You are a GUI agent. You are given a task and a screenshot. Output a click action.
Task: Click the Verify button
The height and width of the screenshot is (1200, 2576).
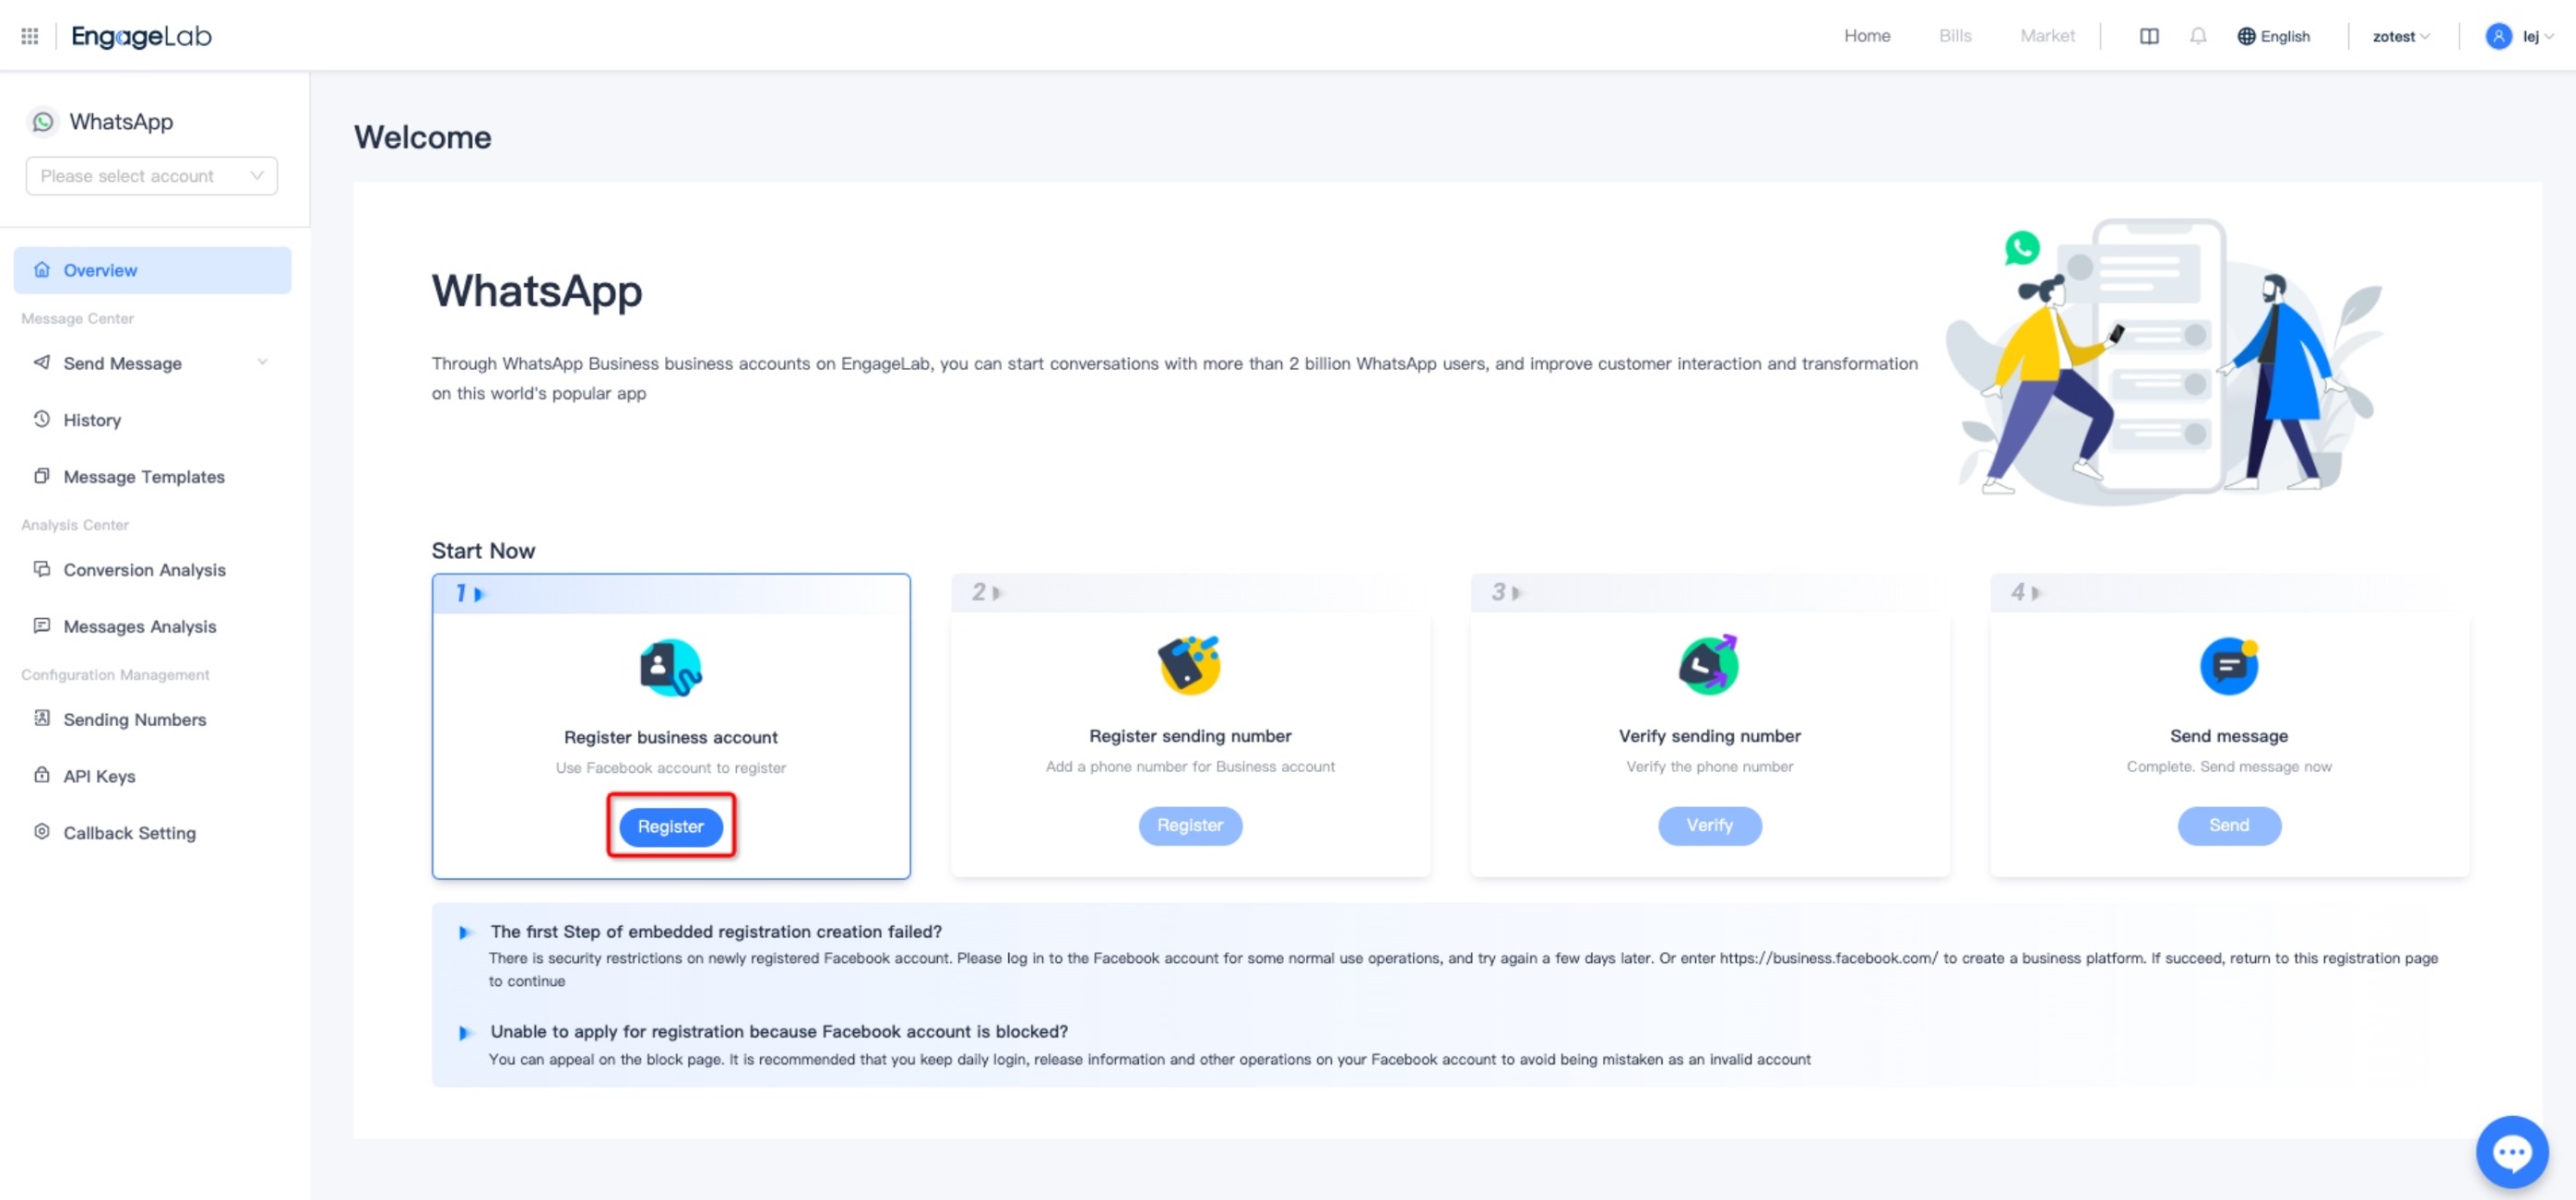[x=1709, y=826]
